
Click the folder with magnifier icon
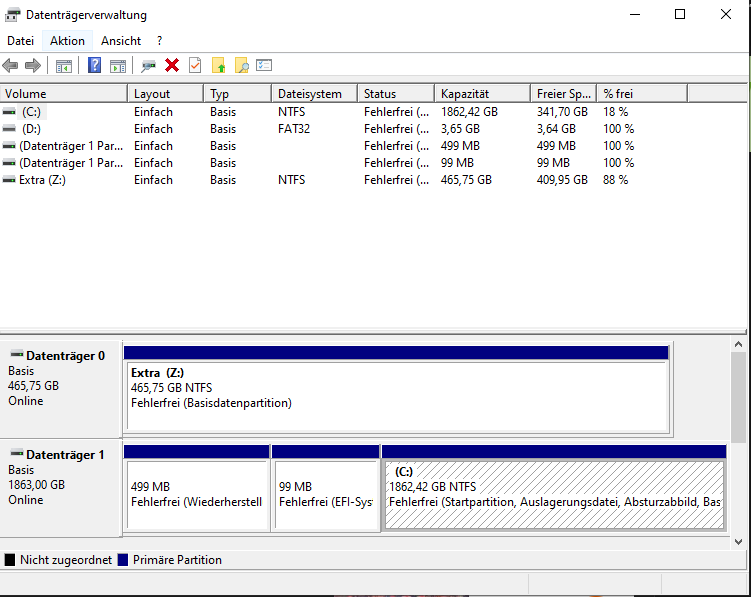[x=242, y=65]
